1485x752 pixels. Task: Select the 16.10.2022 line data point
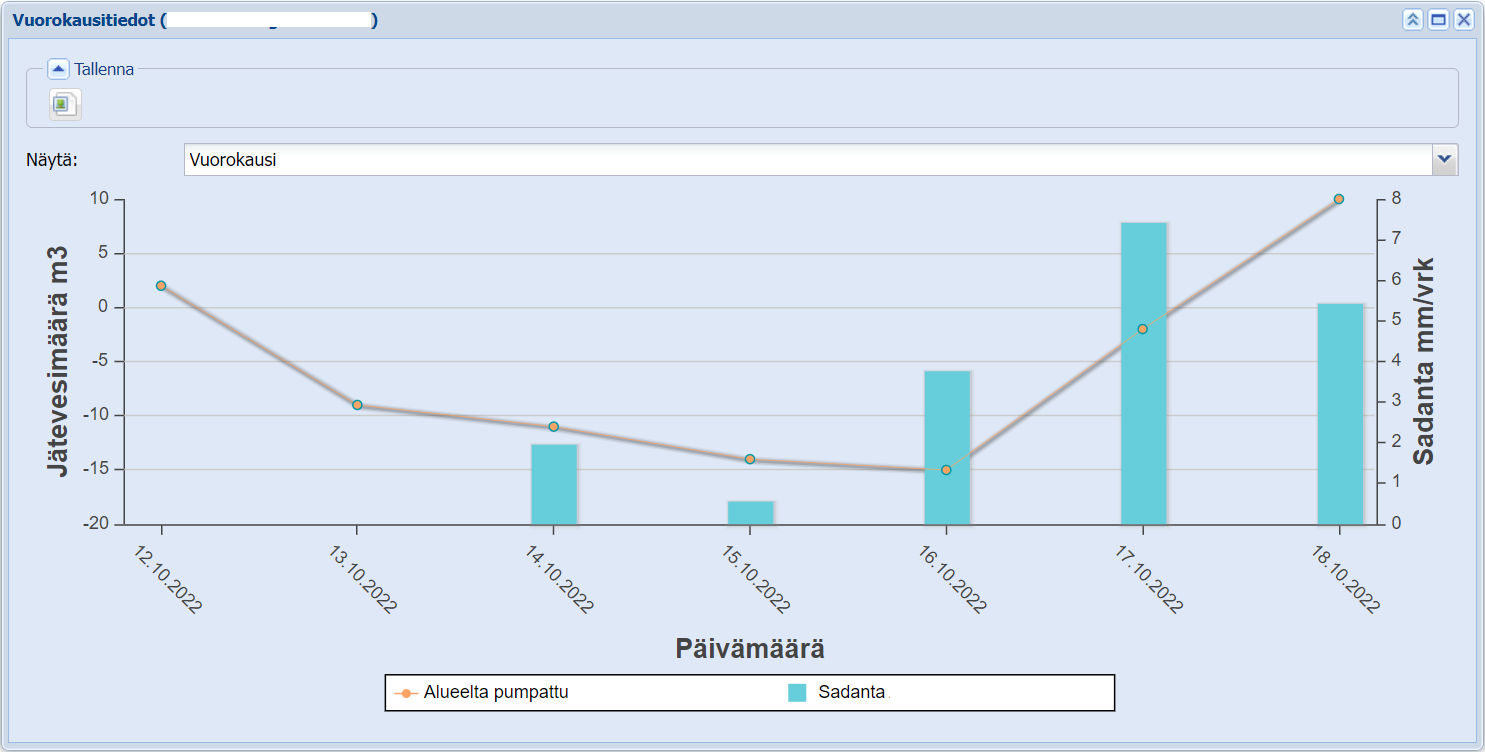tap(946, 470)
